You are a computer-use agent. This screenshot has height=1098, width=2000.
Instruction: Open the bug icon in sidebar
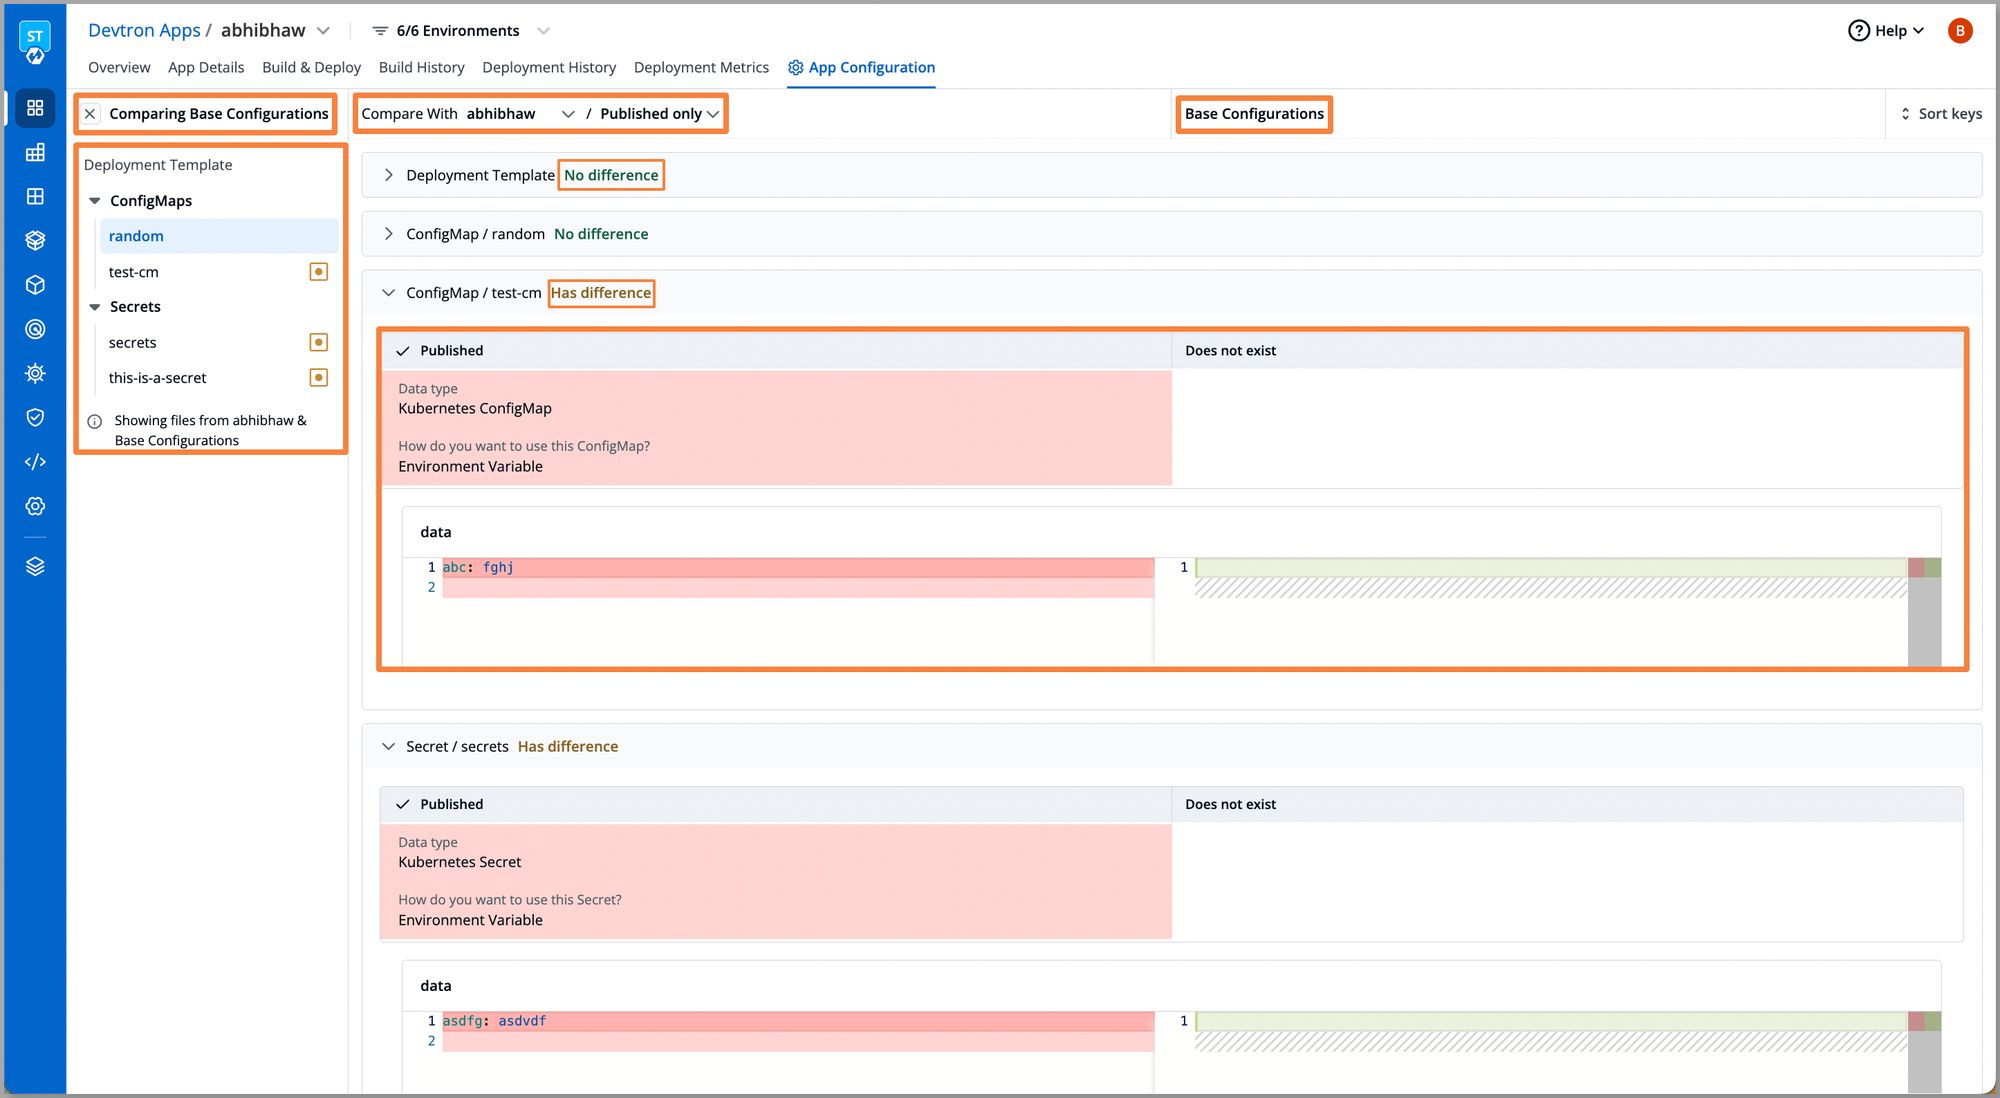tap(35, 373)
